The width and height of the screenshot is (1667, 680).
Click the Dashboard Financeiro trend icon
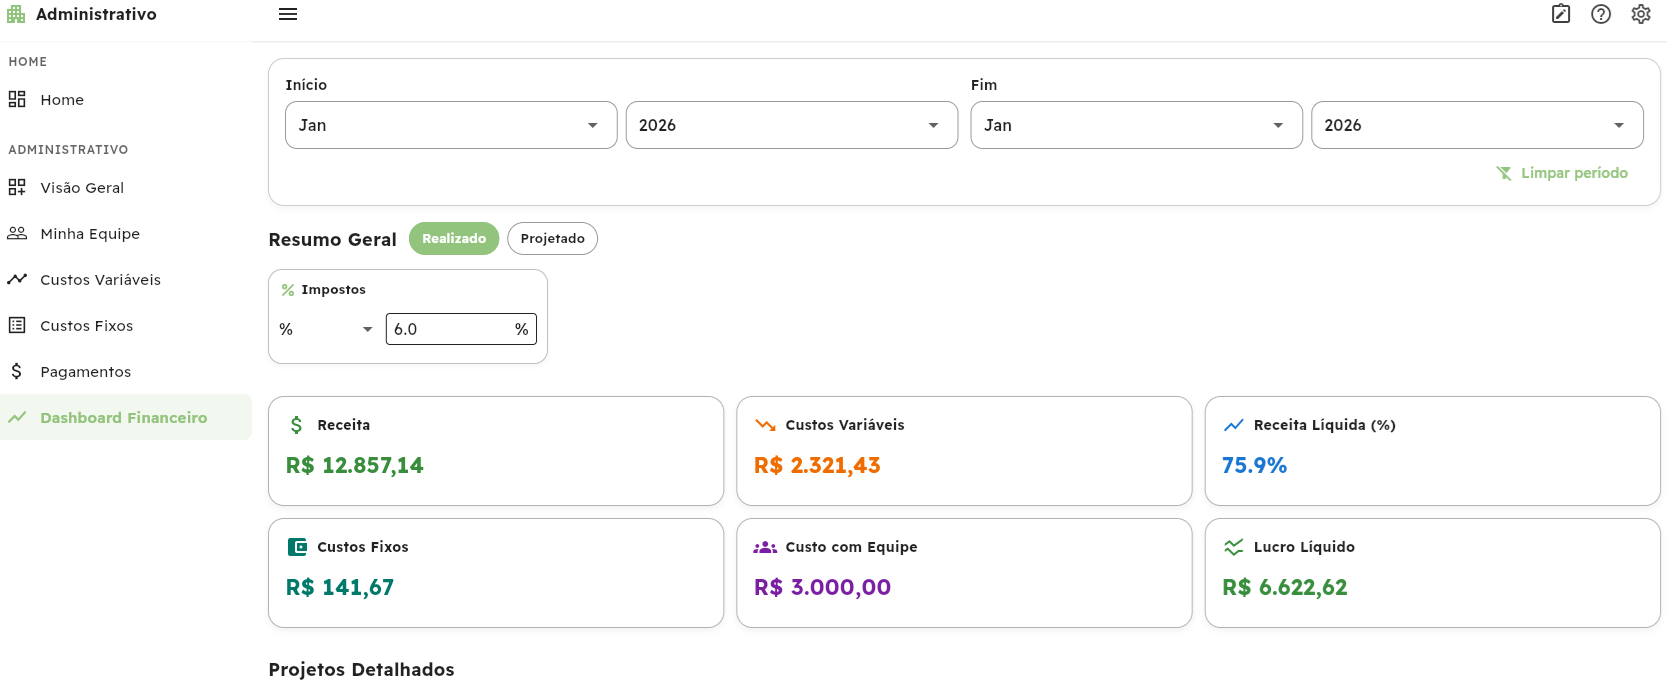(x=17, y=417)
